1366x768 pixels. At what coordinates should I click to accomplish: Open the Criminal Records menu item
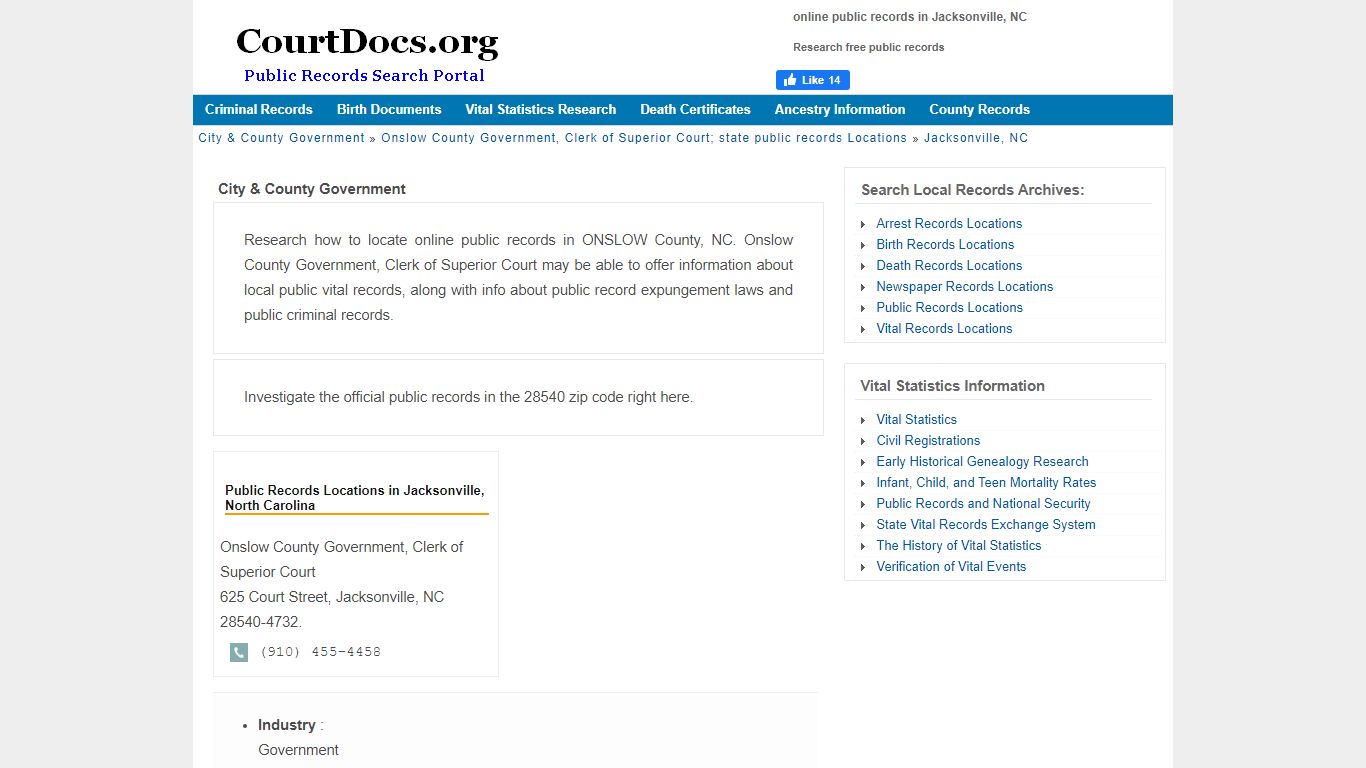(259, 110)
